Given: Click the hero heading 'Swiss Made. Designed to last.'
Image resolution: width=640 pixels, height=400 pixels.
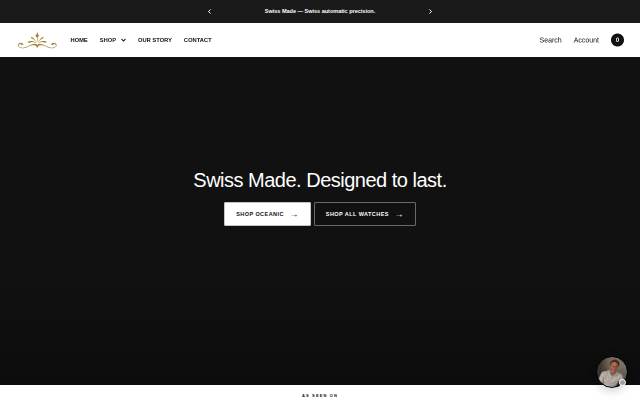Looking at the screenshot, I should 320,180.
